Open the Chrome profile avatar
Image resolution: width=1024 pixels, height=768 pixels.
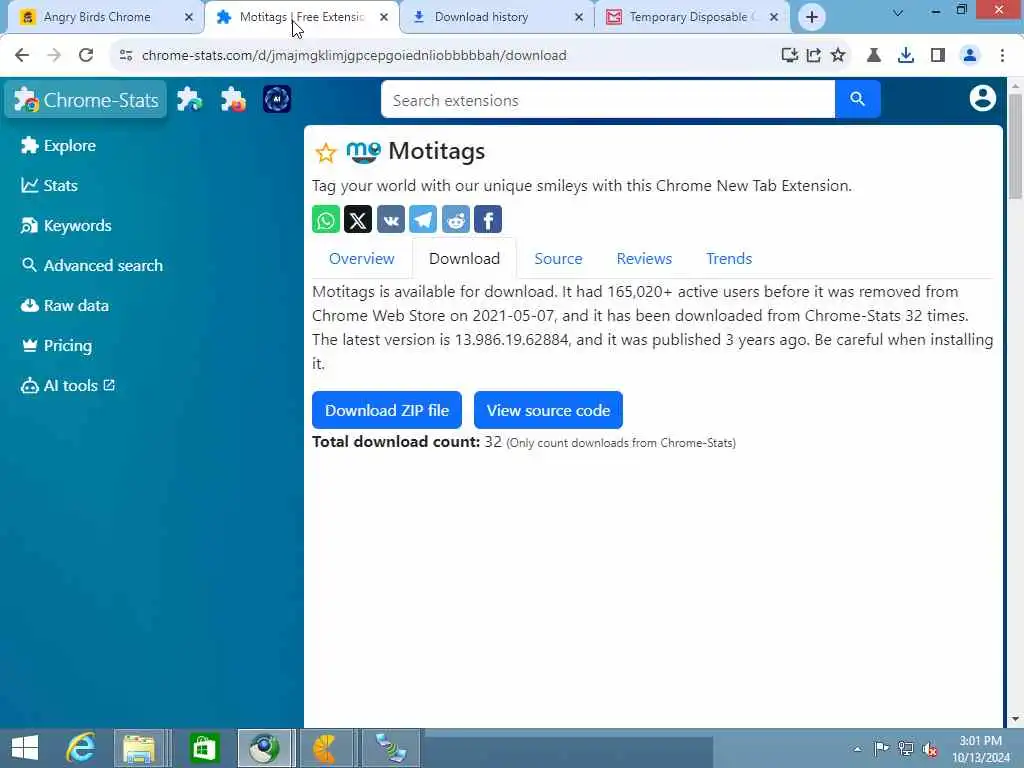[970, 56]
